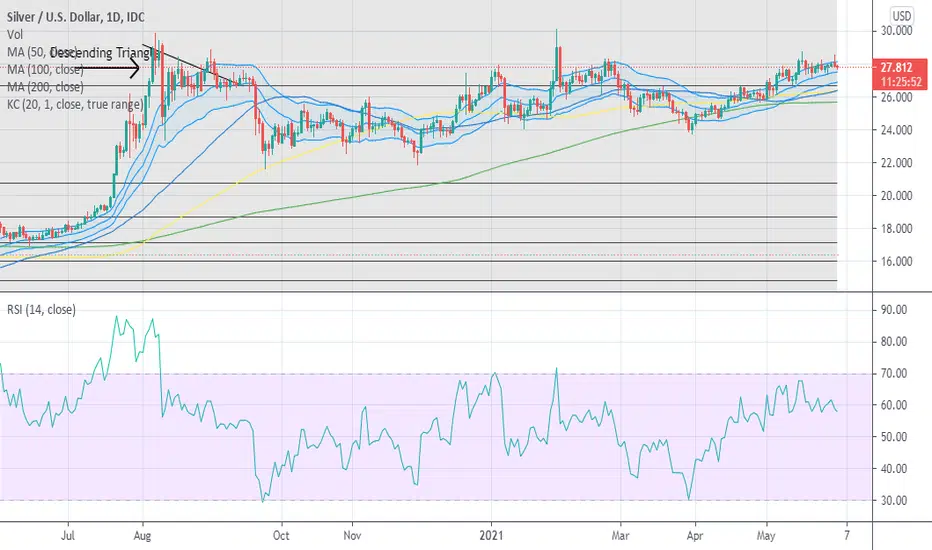932x550 pixels.
Task: Click the 16.000 price axis label
Action: point(896,262)
